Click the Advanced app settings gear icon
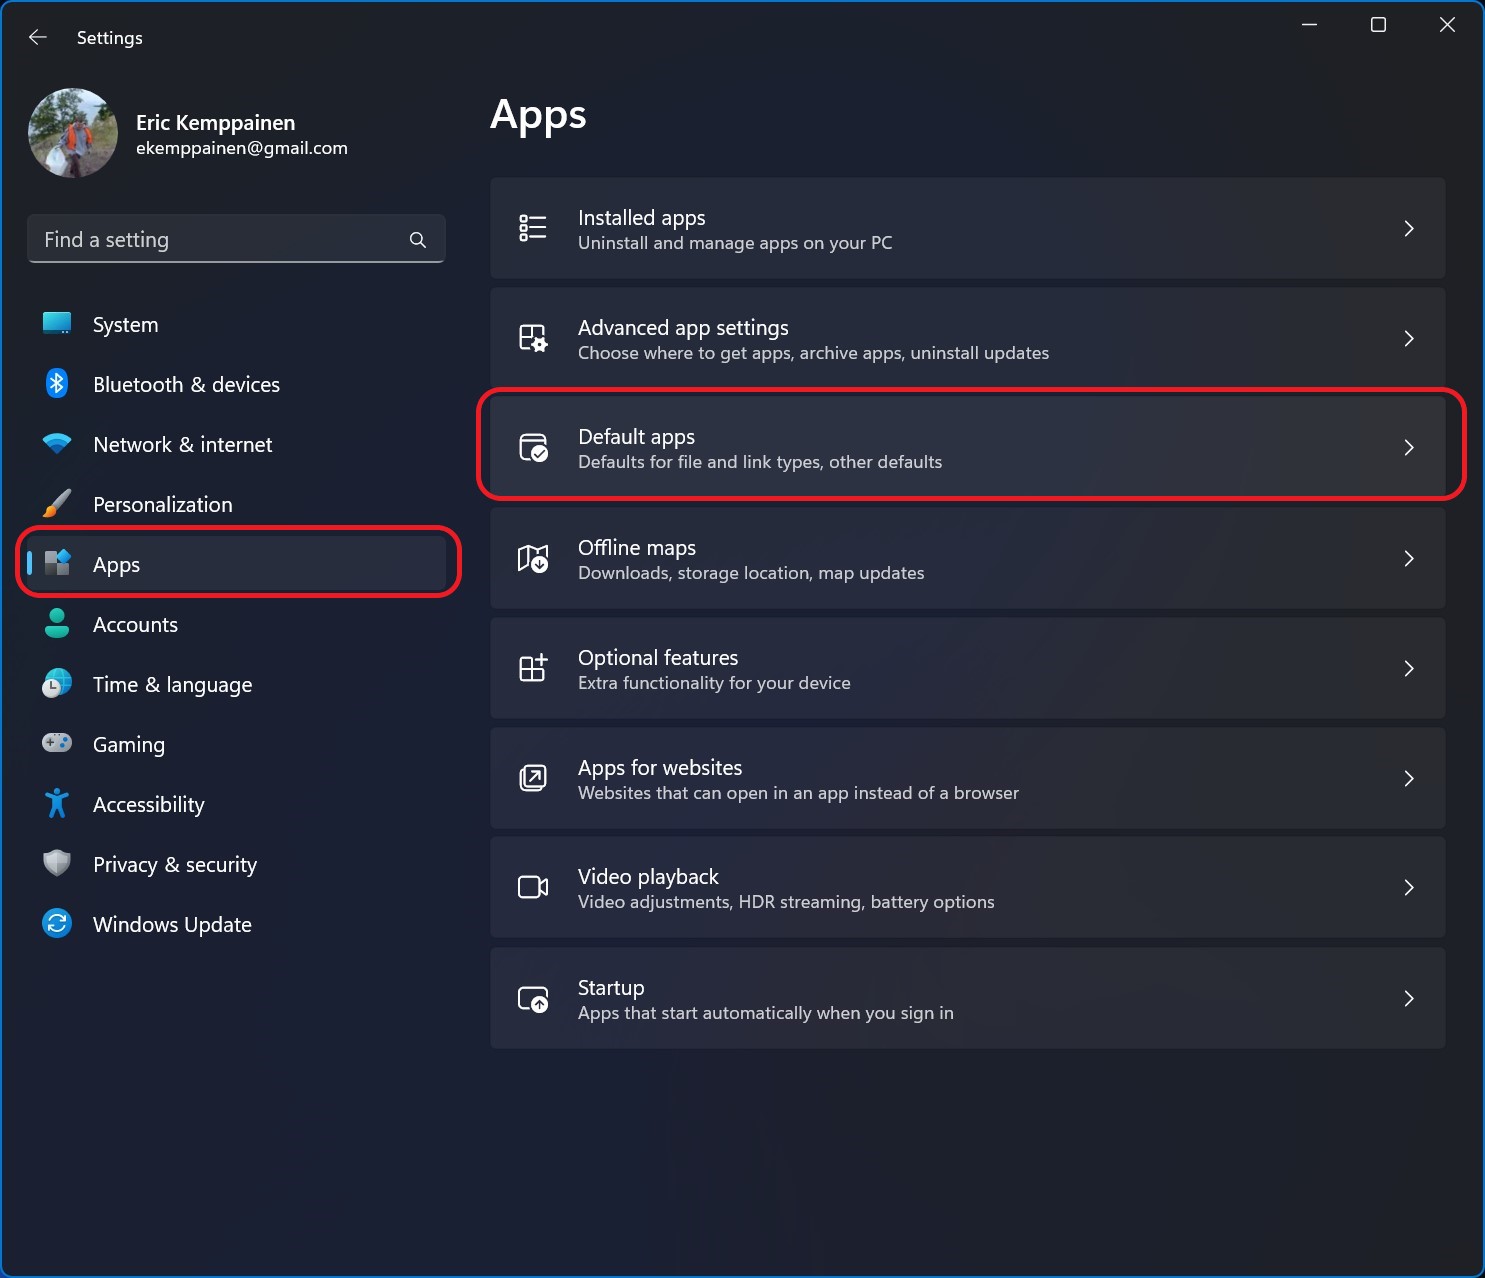 [533, 338]
